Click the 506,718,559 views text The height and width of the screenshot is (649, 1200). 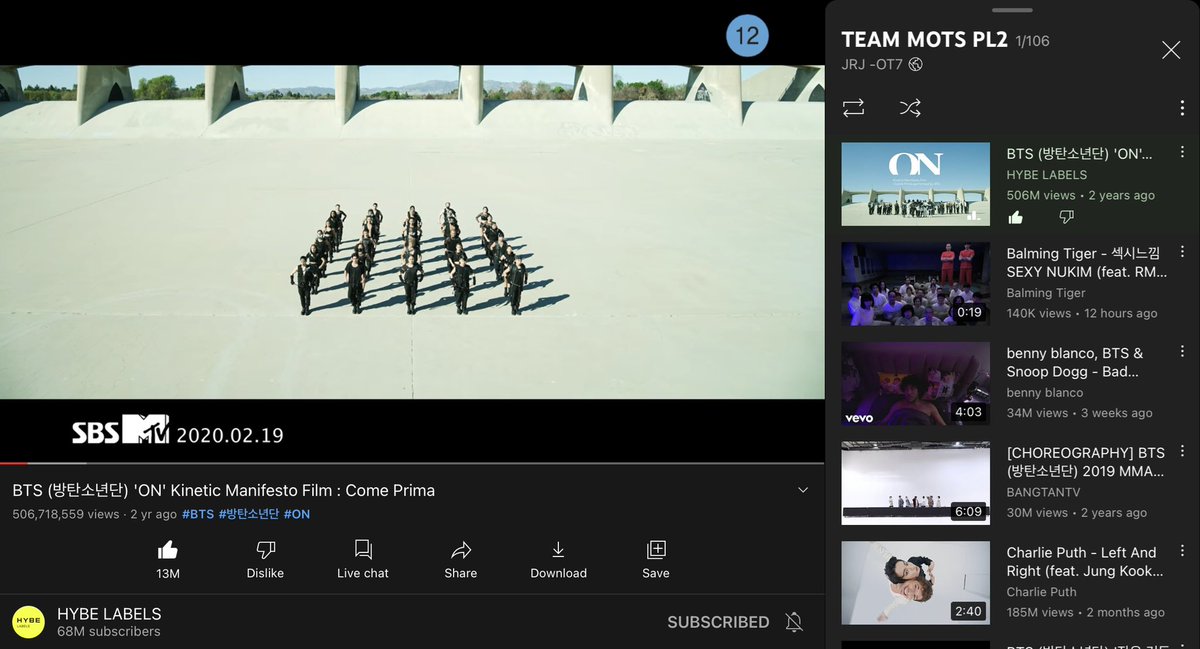[x=66, y=514]
